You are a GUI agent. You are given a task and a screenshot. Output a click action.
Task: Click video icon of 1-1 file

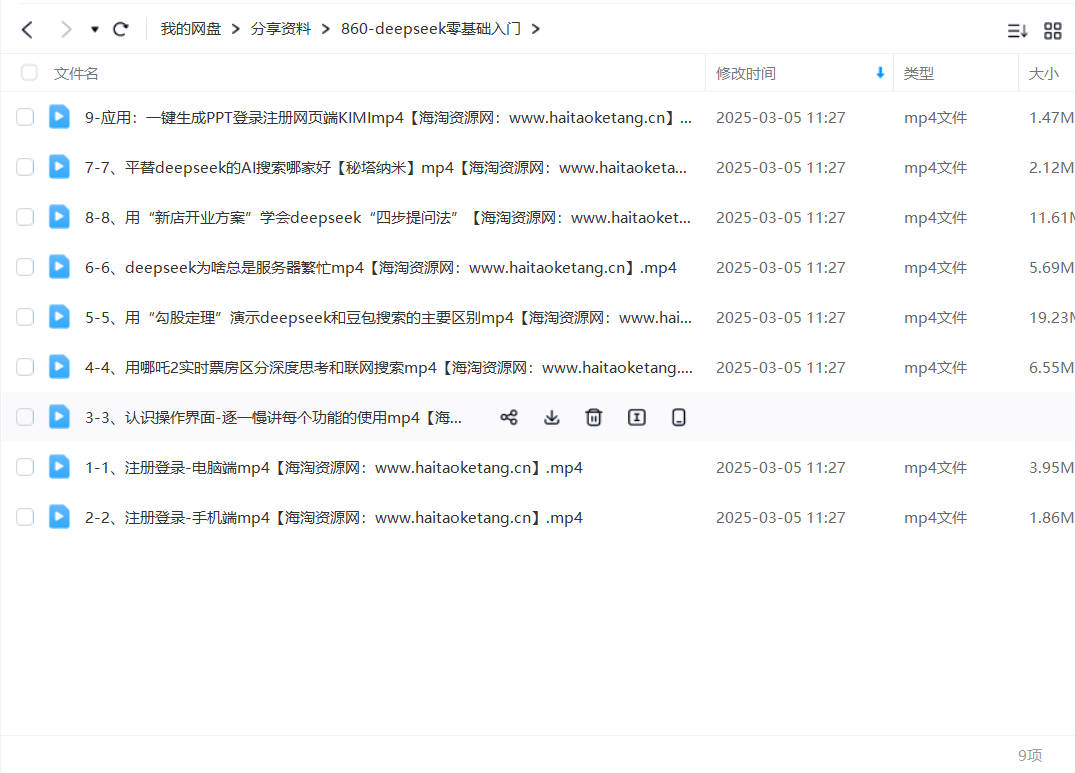[x=59, y=467]
